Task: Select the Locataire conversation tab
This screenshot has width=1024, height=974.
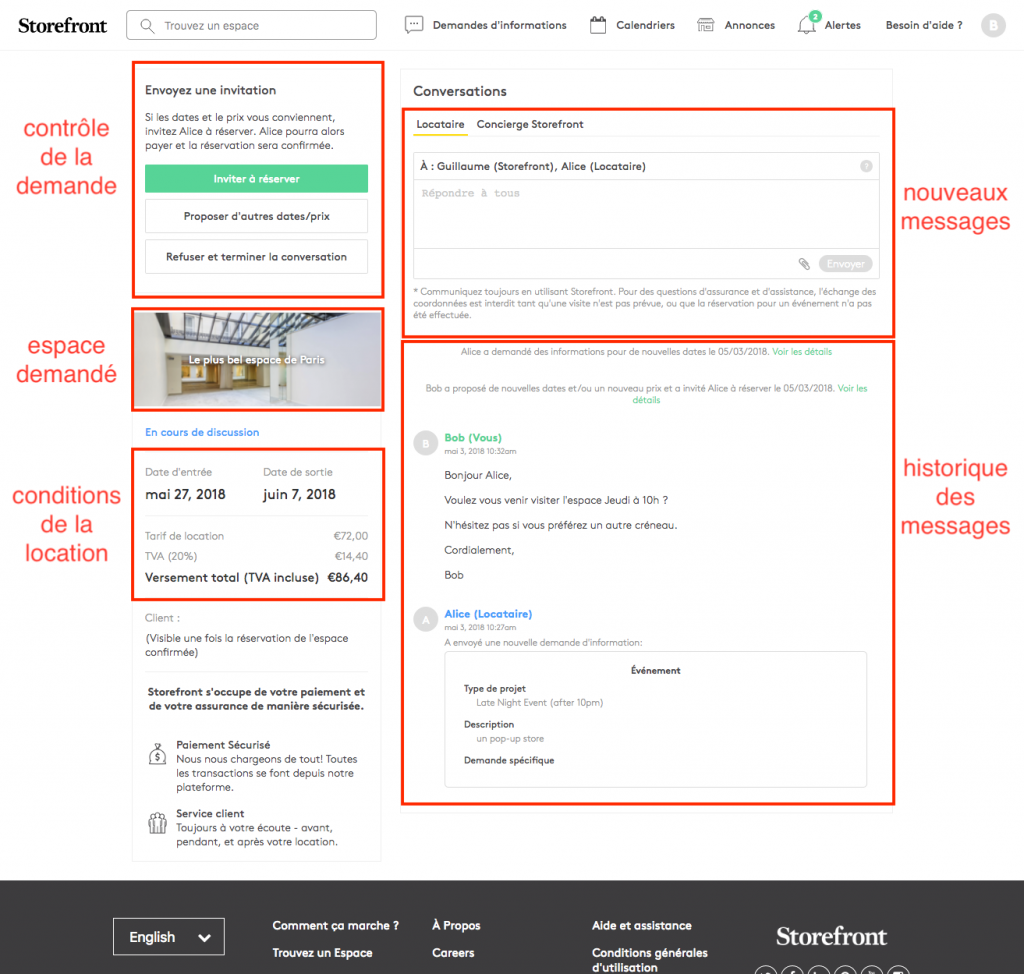Action: (440, 124)
